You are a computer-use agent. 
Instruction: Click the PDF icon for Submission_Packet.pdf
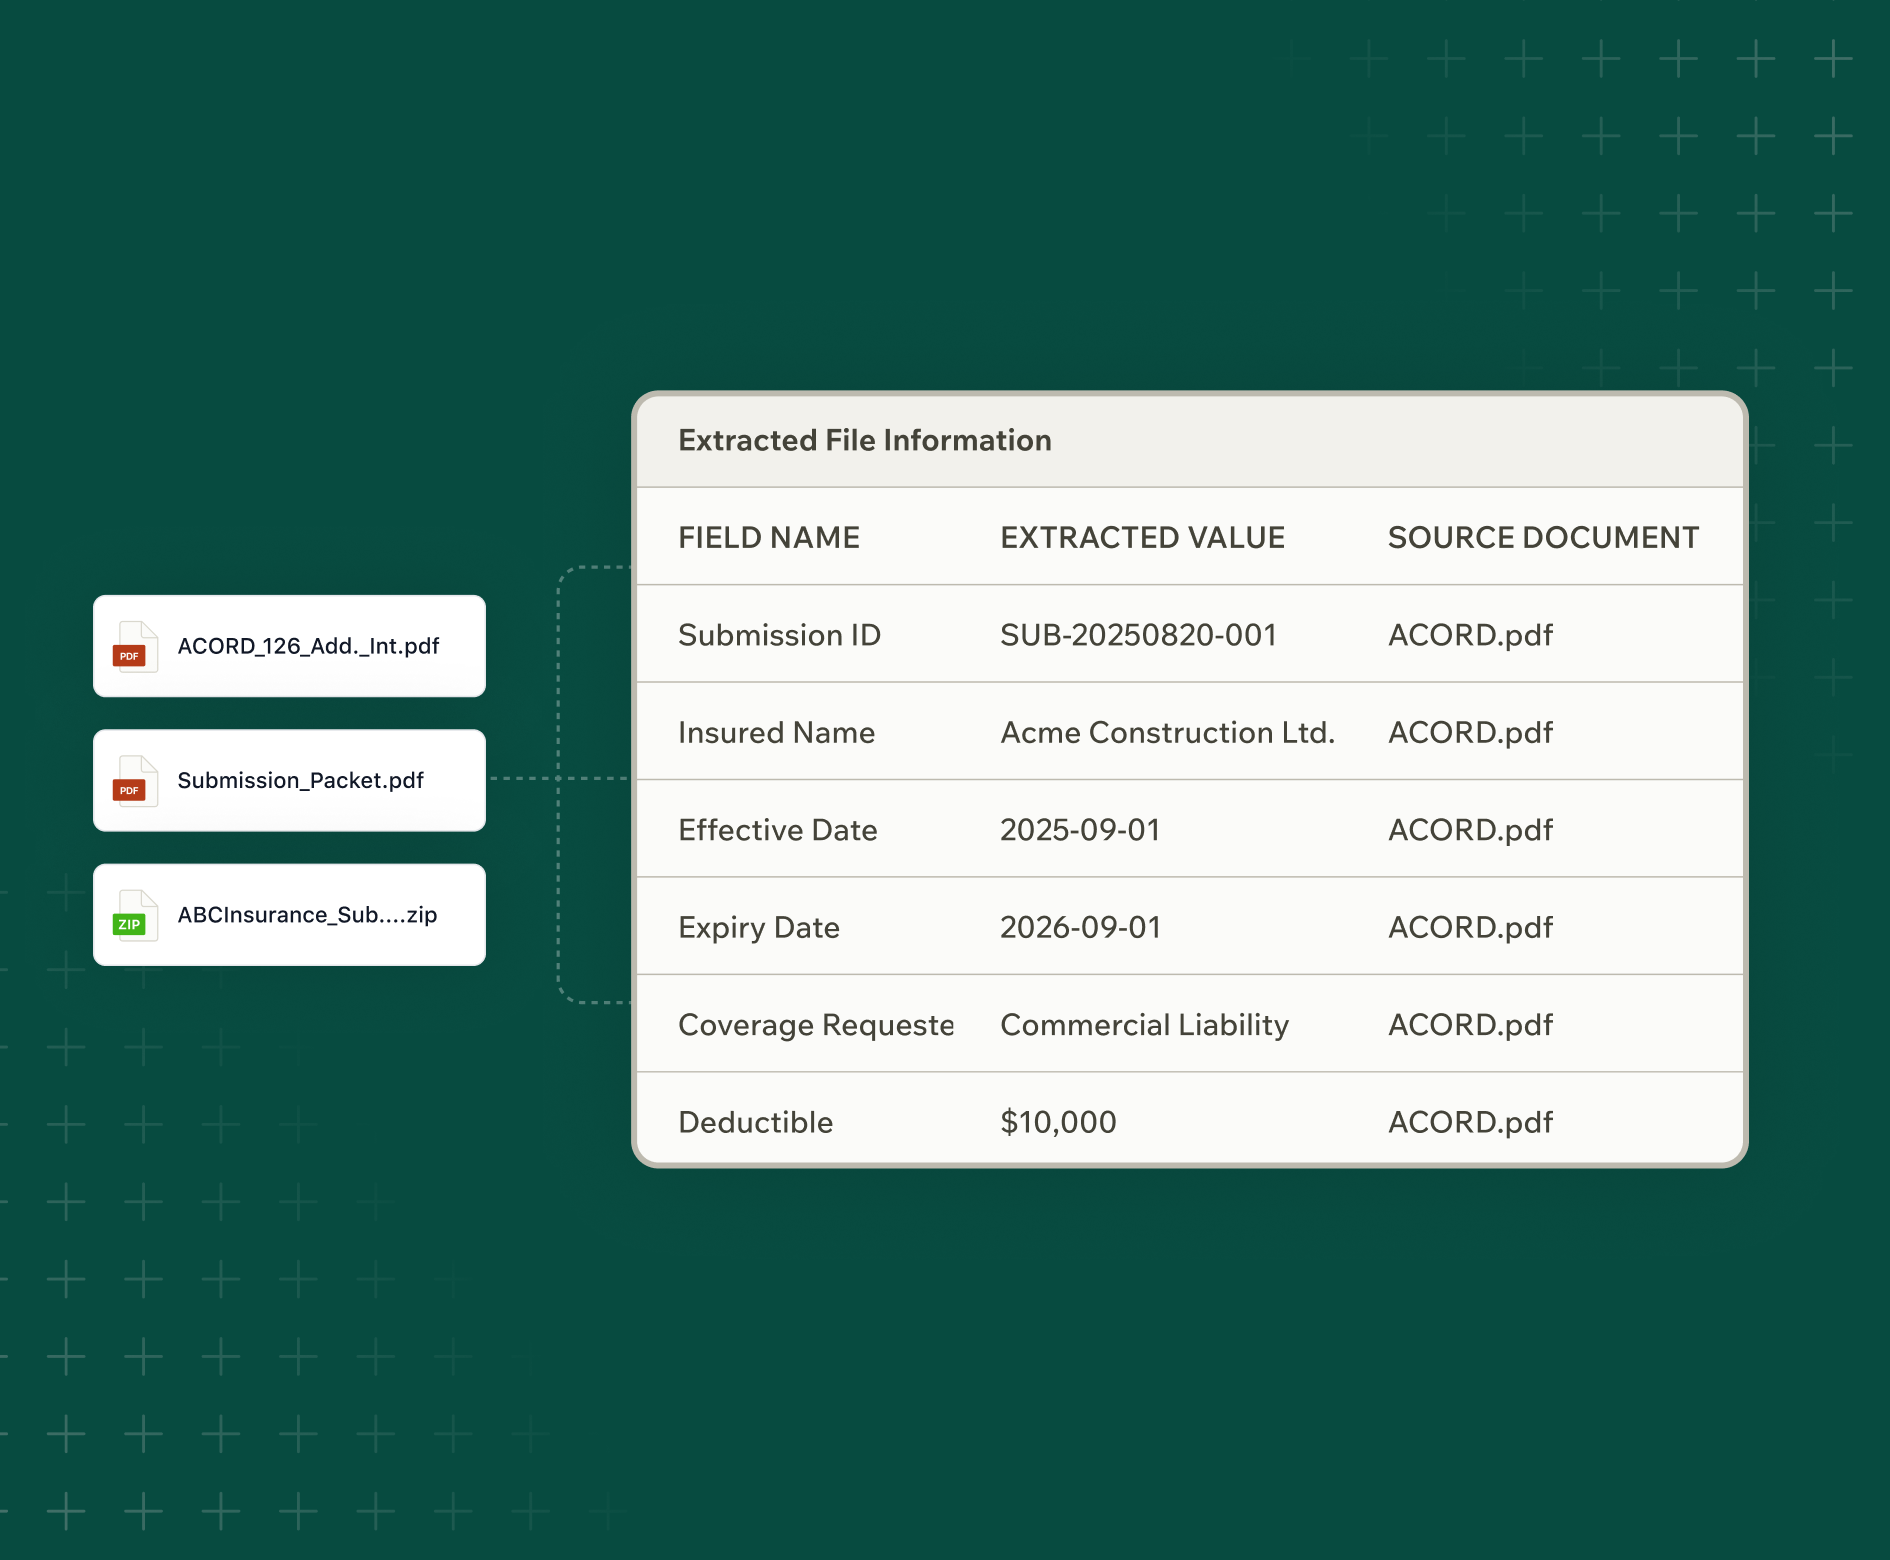(133, 781)
